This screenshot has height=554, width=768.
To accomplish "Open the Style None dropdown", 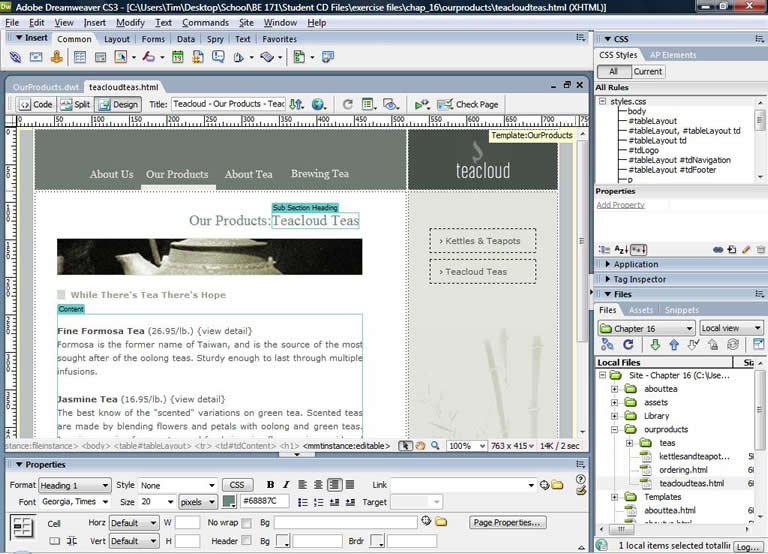I will pyautogui.click(x=177, y=485).
